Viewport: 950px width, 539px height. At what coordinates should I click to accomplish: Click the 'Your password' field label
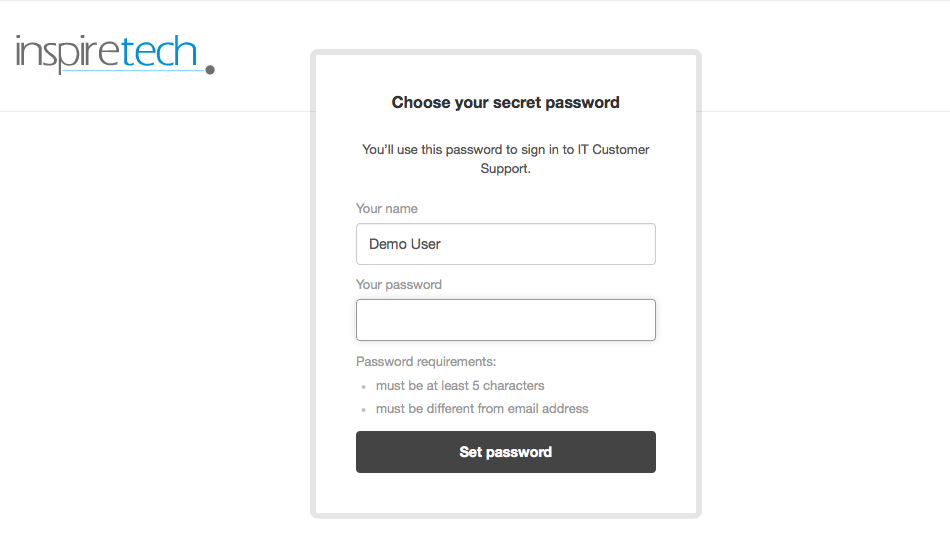(399, 285)
